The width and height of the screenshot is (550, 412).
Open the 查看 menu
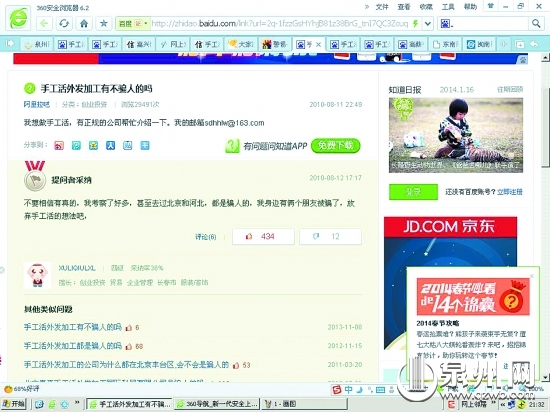[404, 7]
